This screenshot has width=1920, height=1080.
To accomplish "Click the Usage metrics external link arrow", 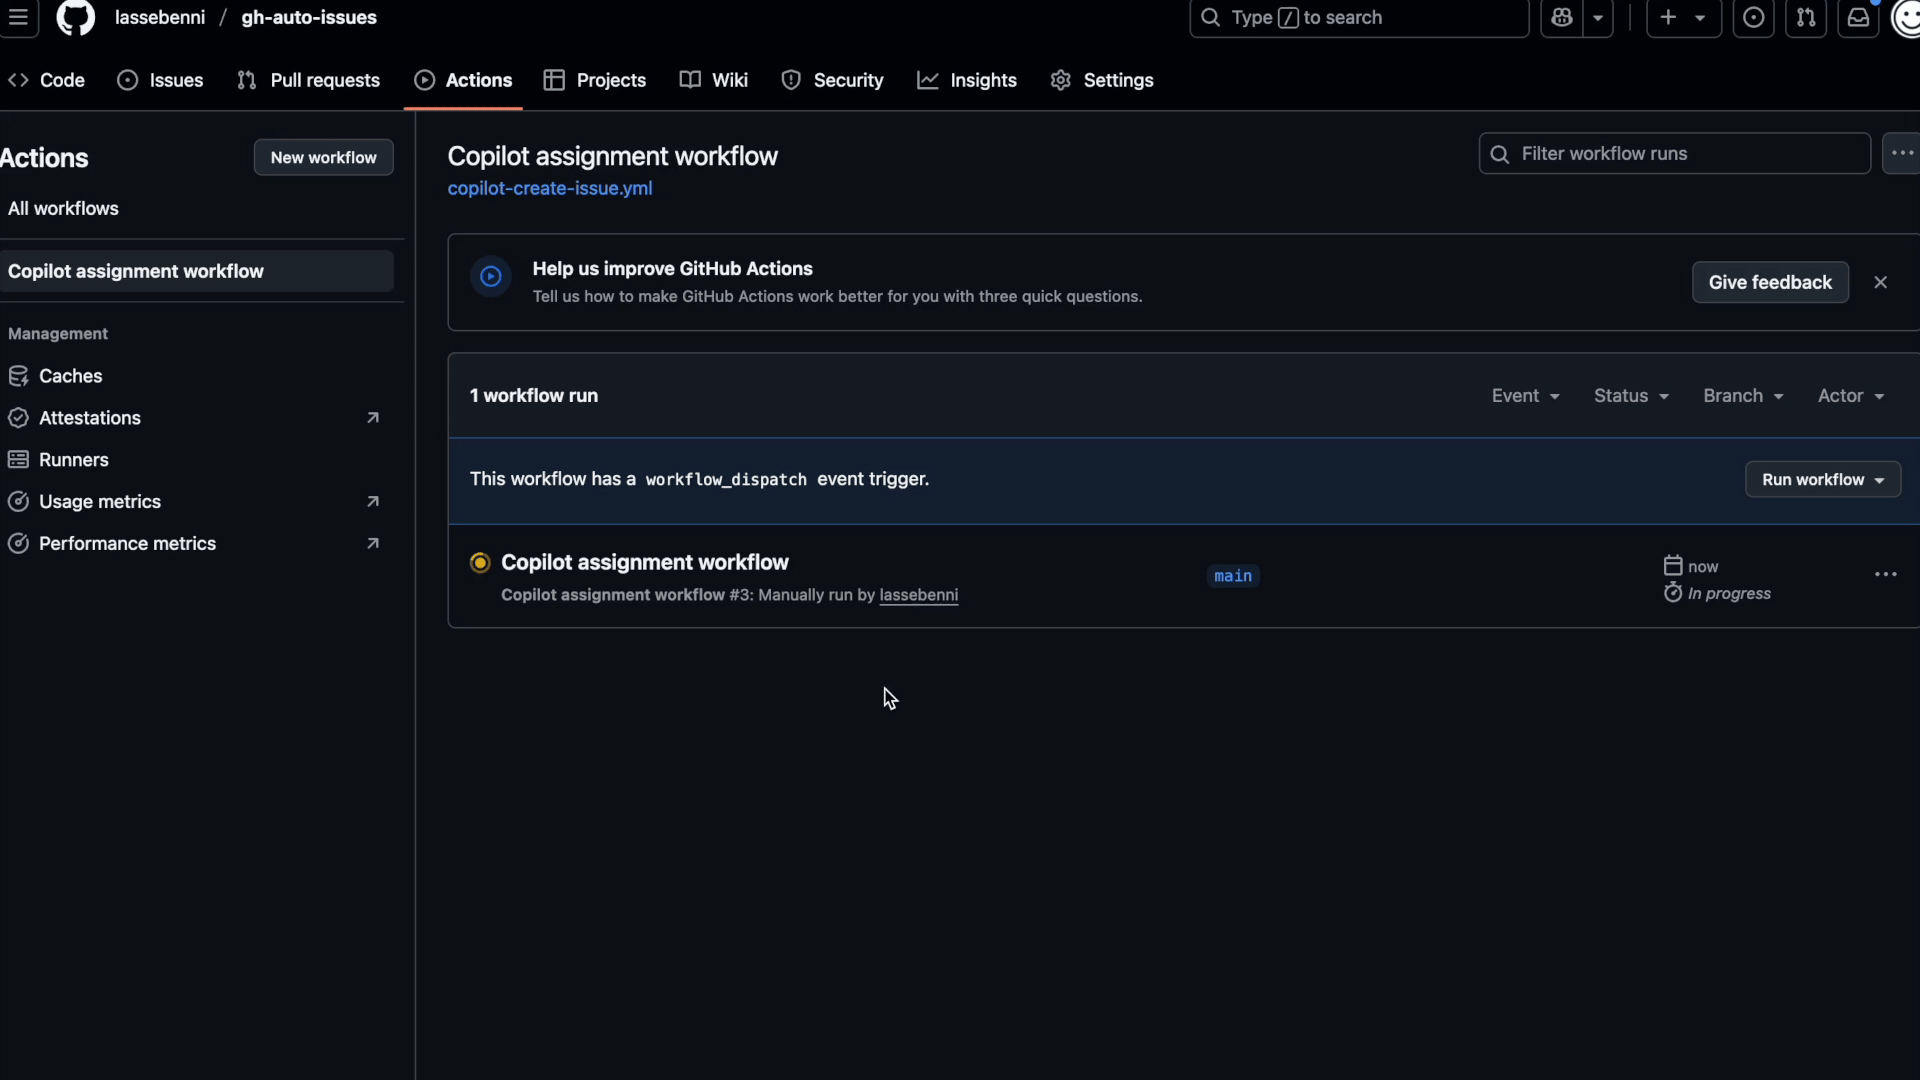I will [373, 501].
